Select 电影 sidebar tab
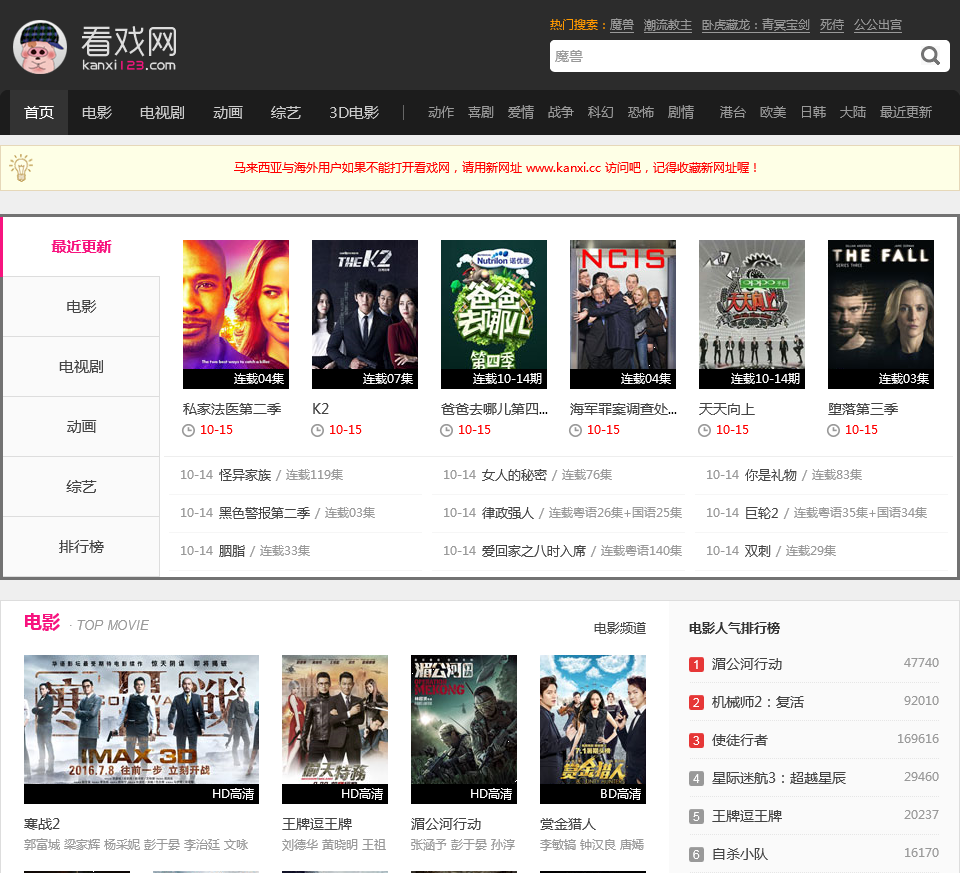This screenshot has height=873, width=960. [x=81, y=307]
